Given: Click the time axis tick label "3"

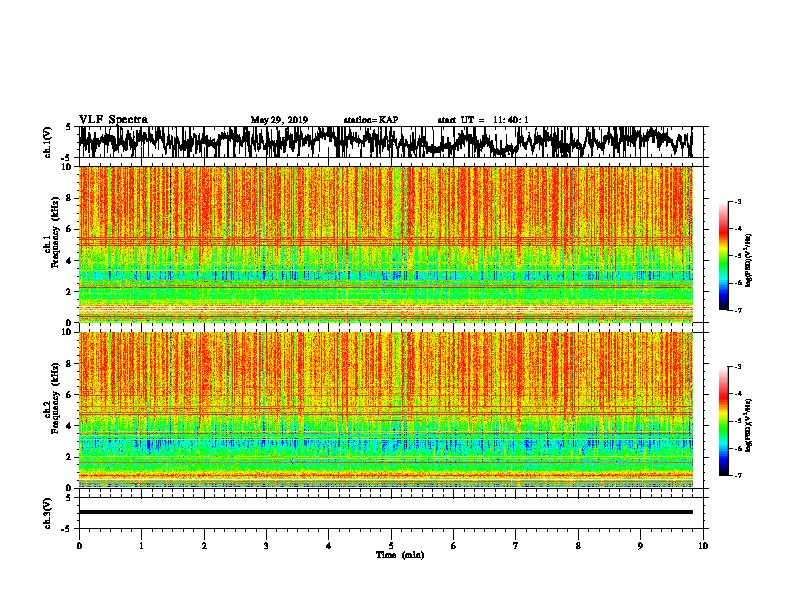Looking at the screenshot, I should click(266, 546).
